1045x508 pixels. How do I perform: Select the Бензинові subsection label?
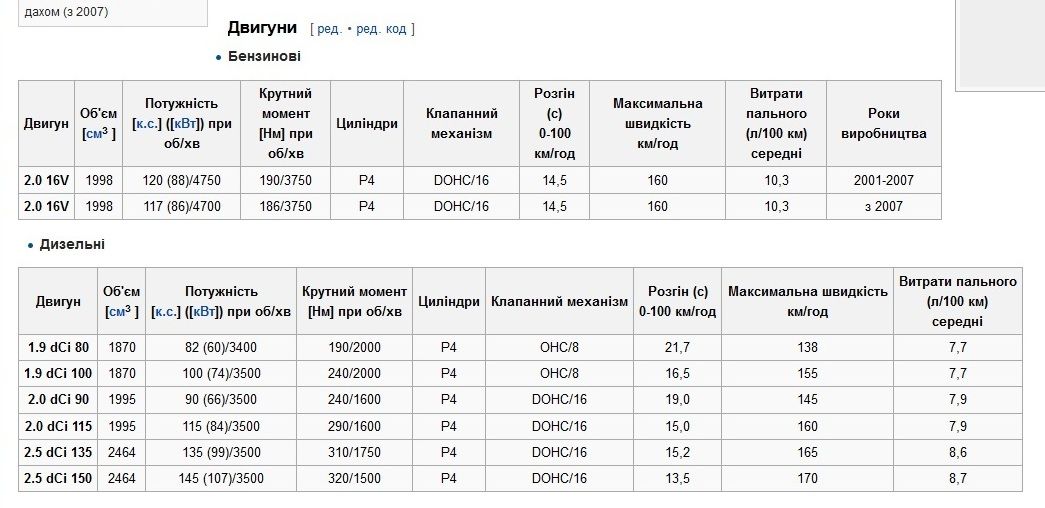pos(264,57)
